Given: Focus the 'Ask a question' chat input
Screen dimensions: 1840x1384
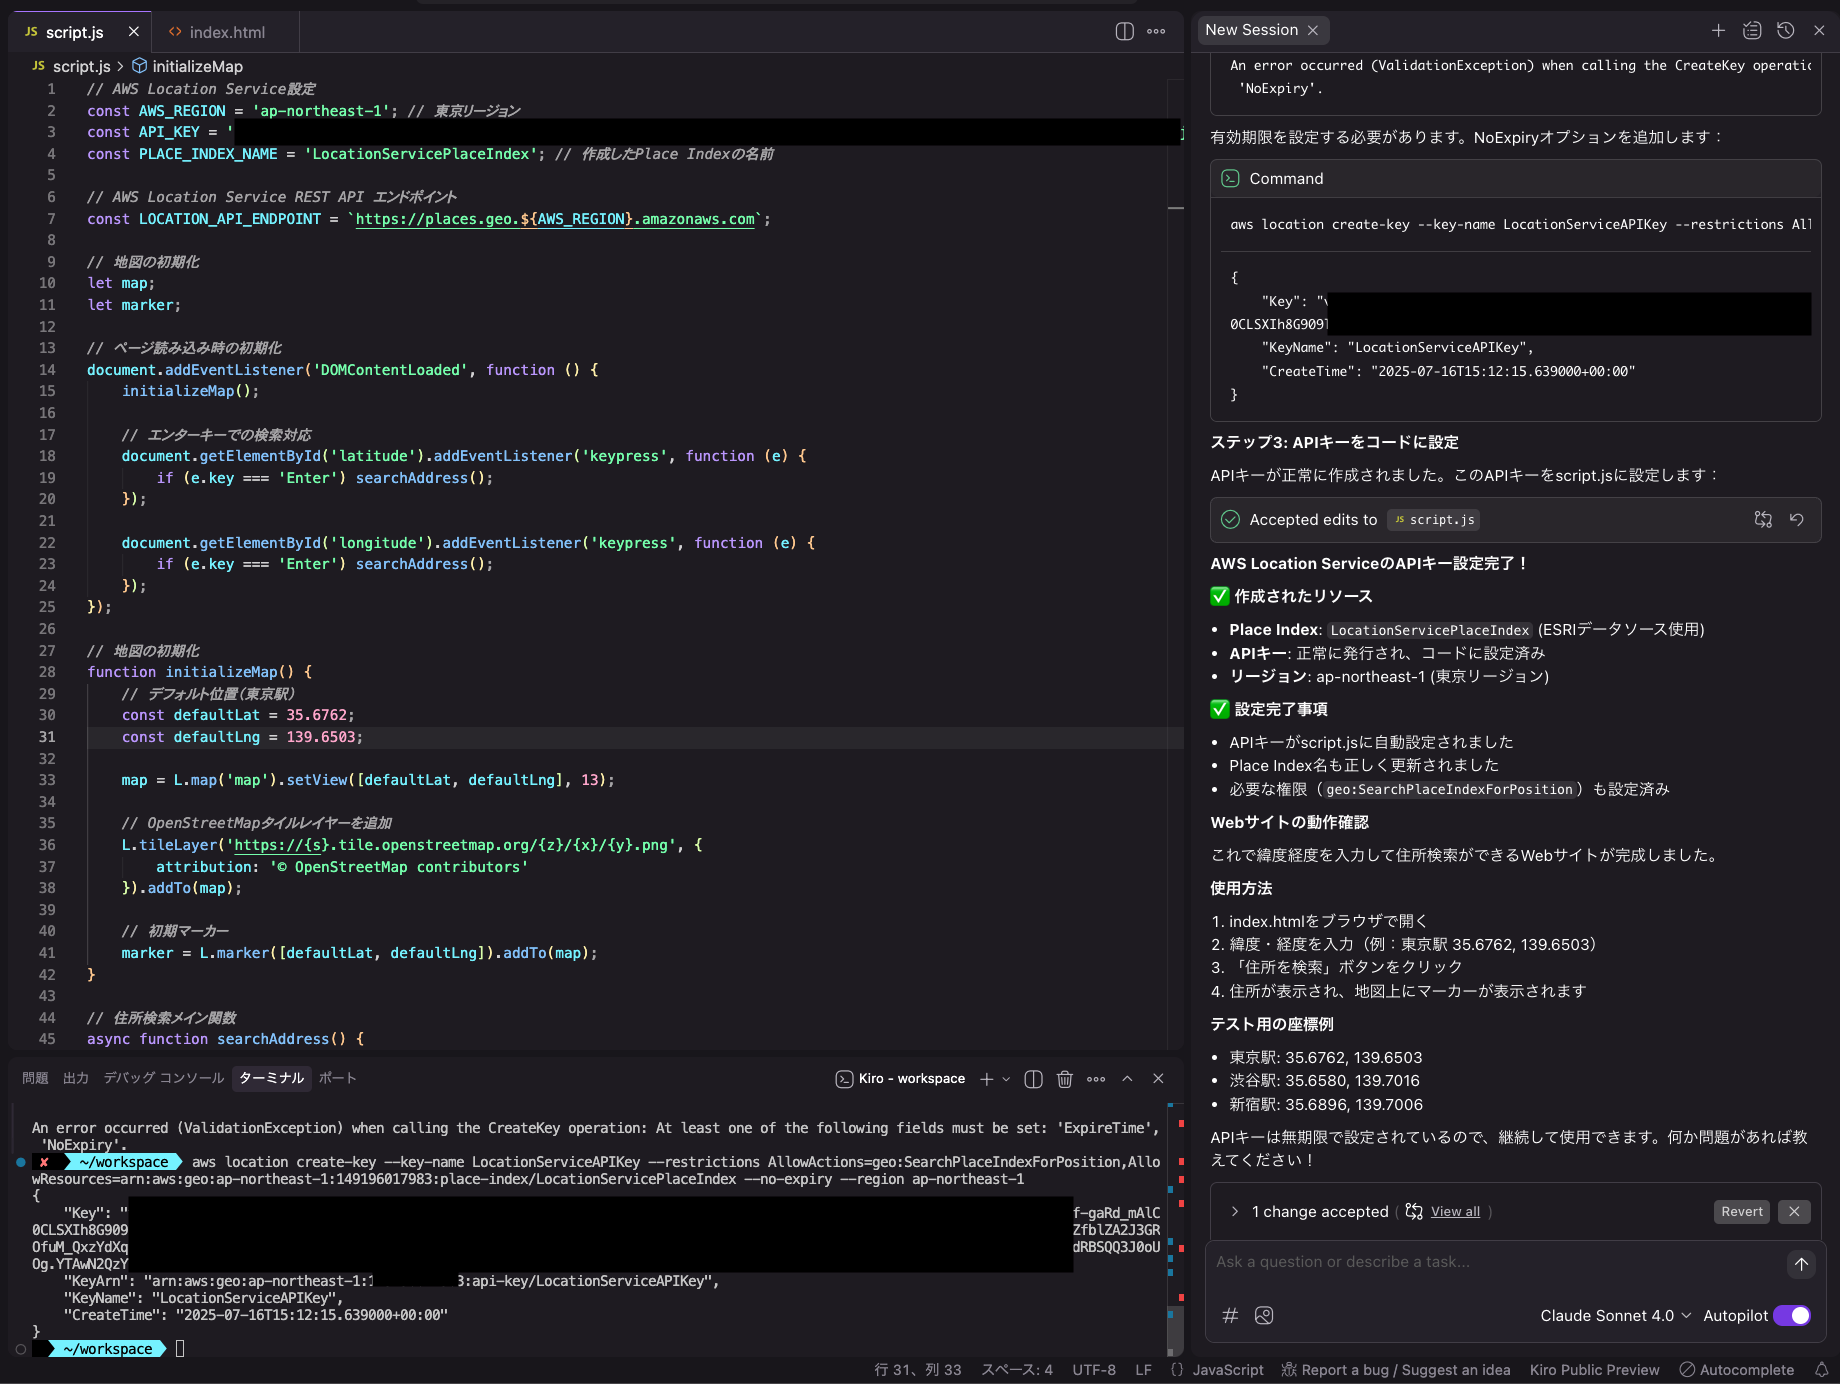Looking at the screenshot, I should coord(1495,1262).
